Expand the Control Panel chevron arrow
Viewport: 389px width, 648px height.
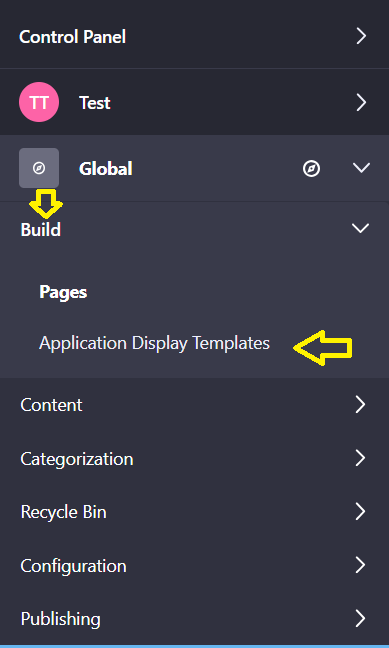pos(361,36)
